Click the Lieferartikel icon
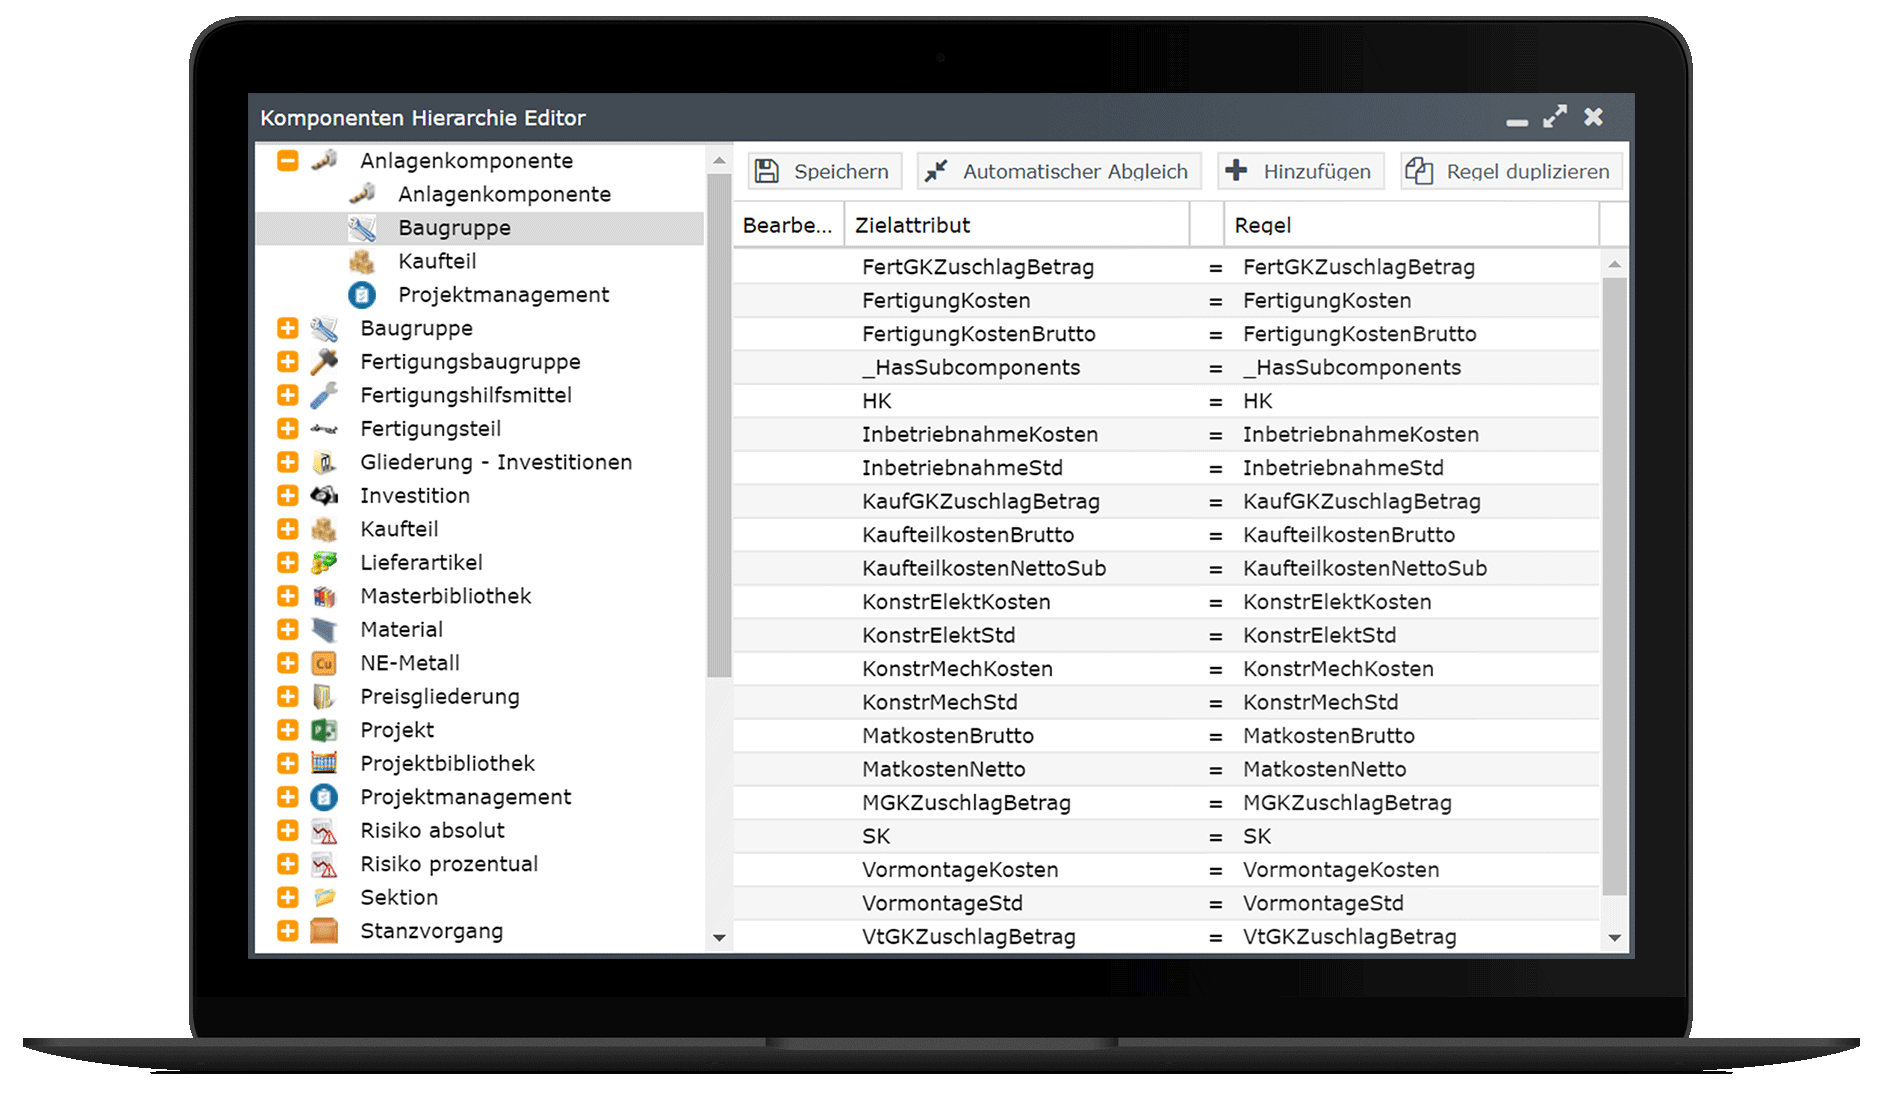 click(x=324, y=562)
